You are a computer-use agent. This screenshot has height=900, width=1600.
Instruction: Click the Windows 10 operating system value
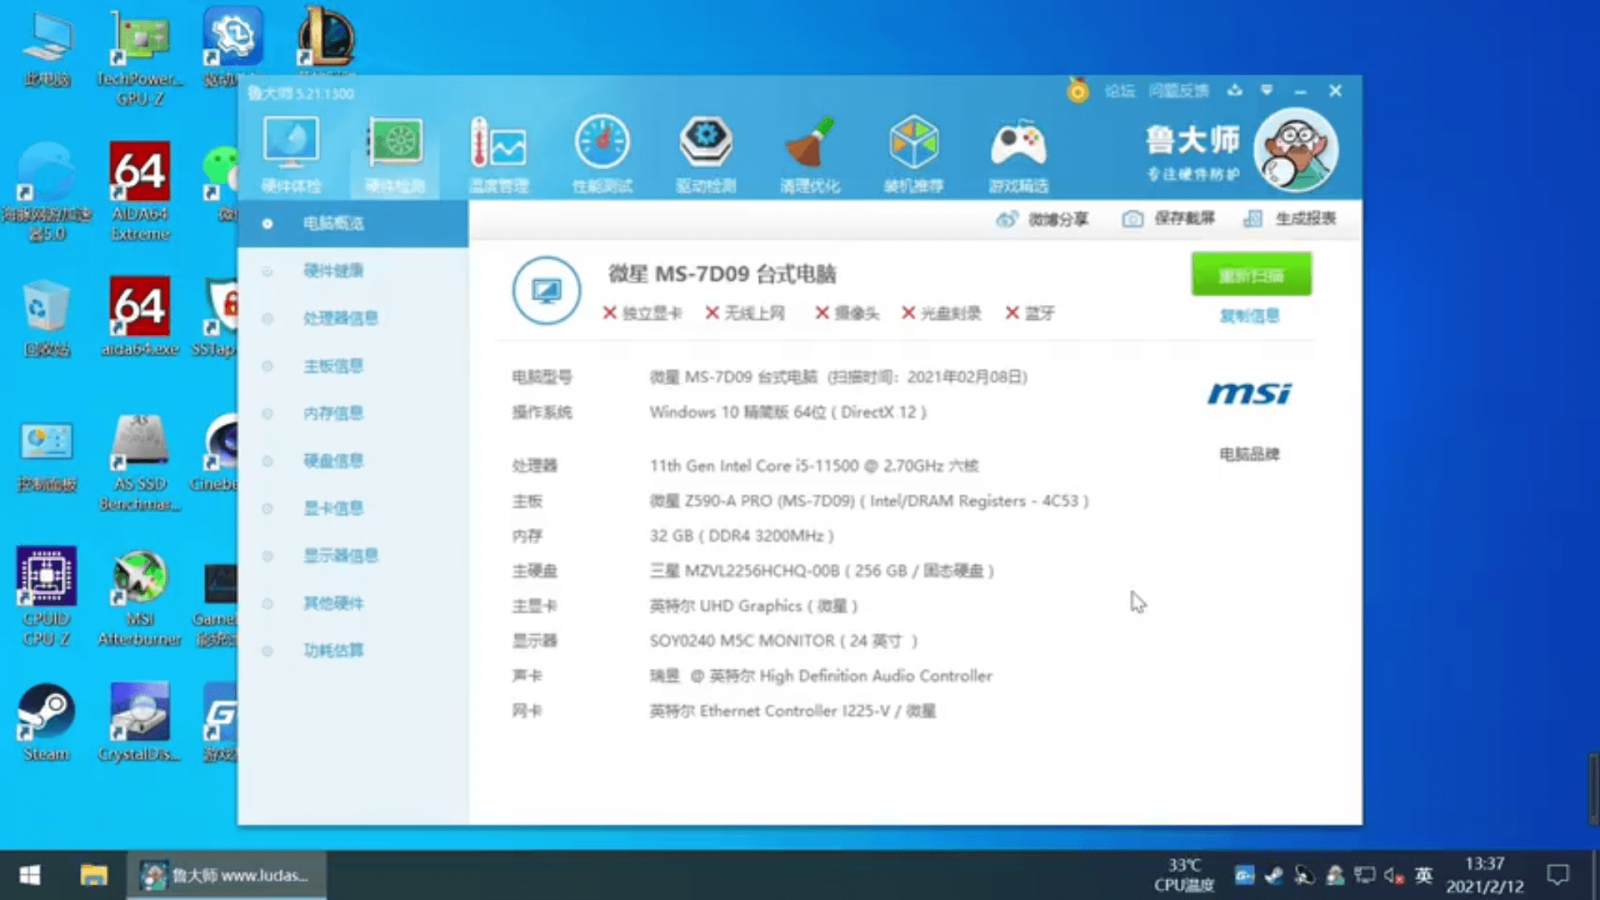[x=788, y=412]
